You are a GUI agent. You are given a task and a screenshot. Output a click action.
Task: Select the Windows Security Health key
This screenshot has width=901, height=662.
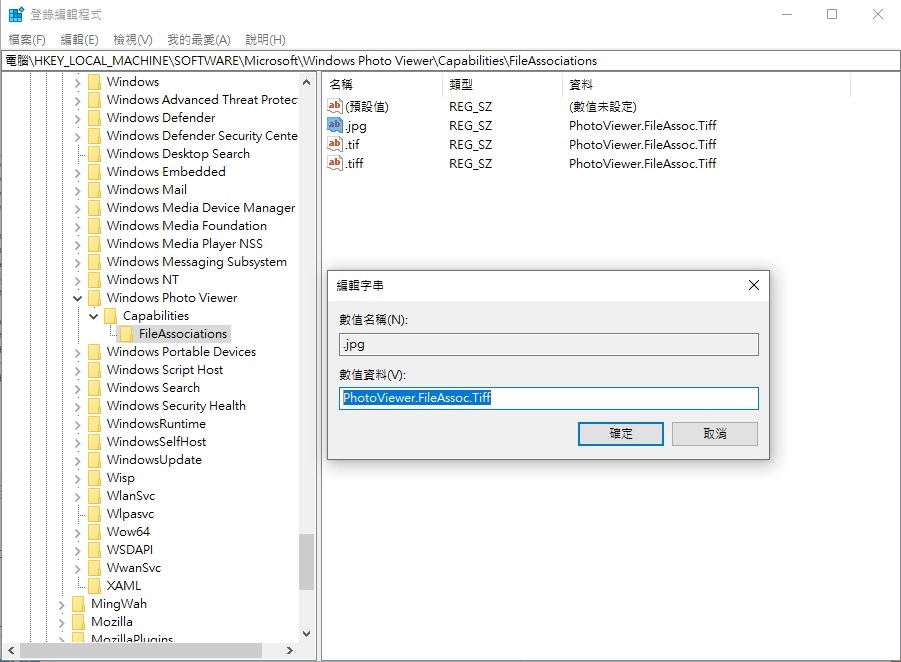[x=176, y=406]
